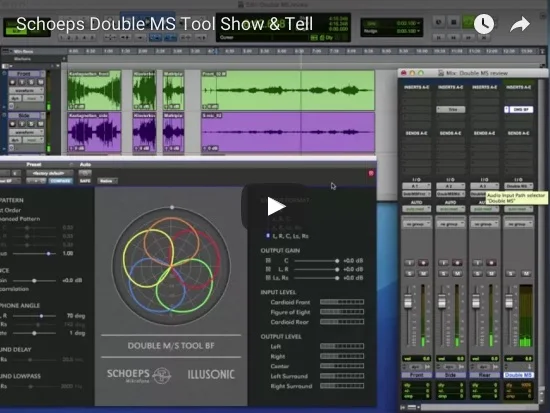Click the Stop transport button

point(454,22)
